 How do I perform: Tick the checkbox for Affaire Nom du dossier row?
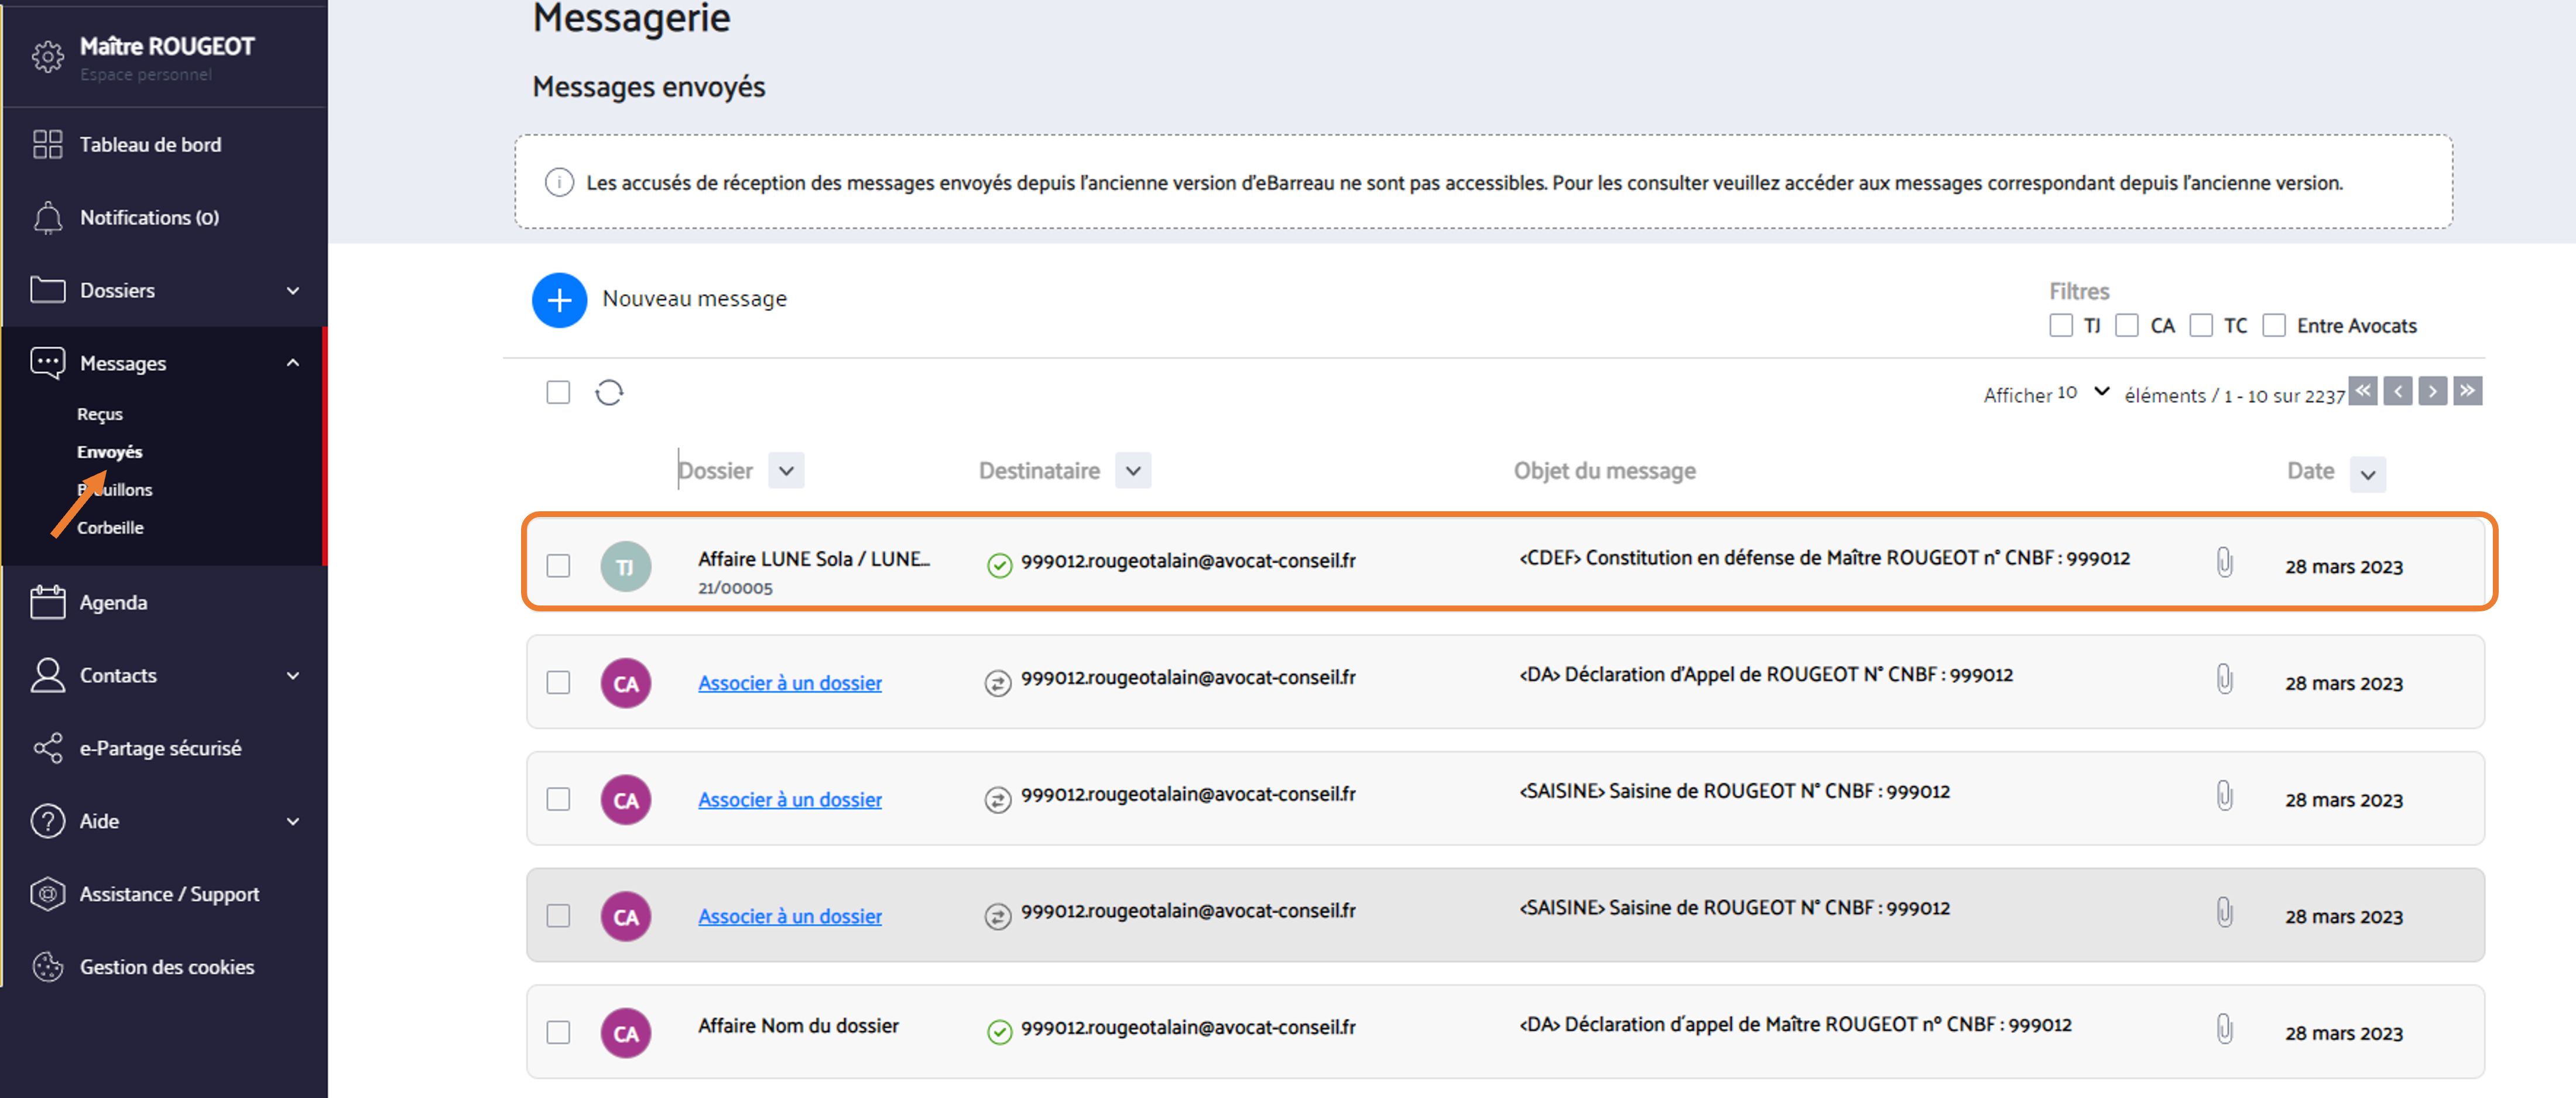click(x=558, y=1033)
